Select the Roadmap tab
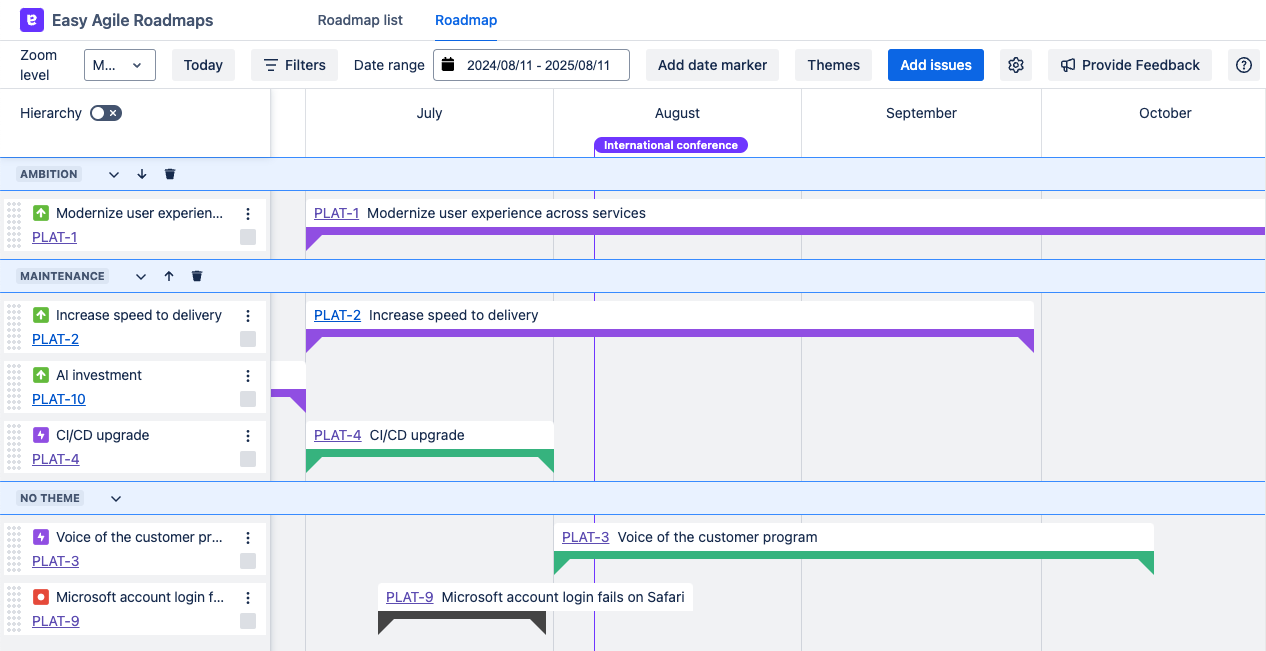 (466, 20)
